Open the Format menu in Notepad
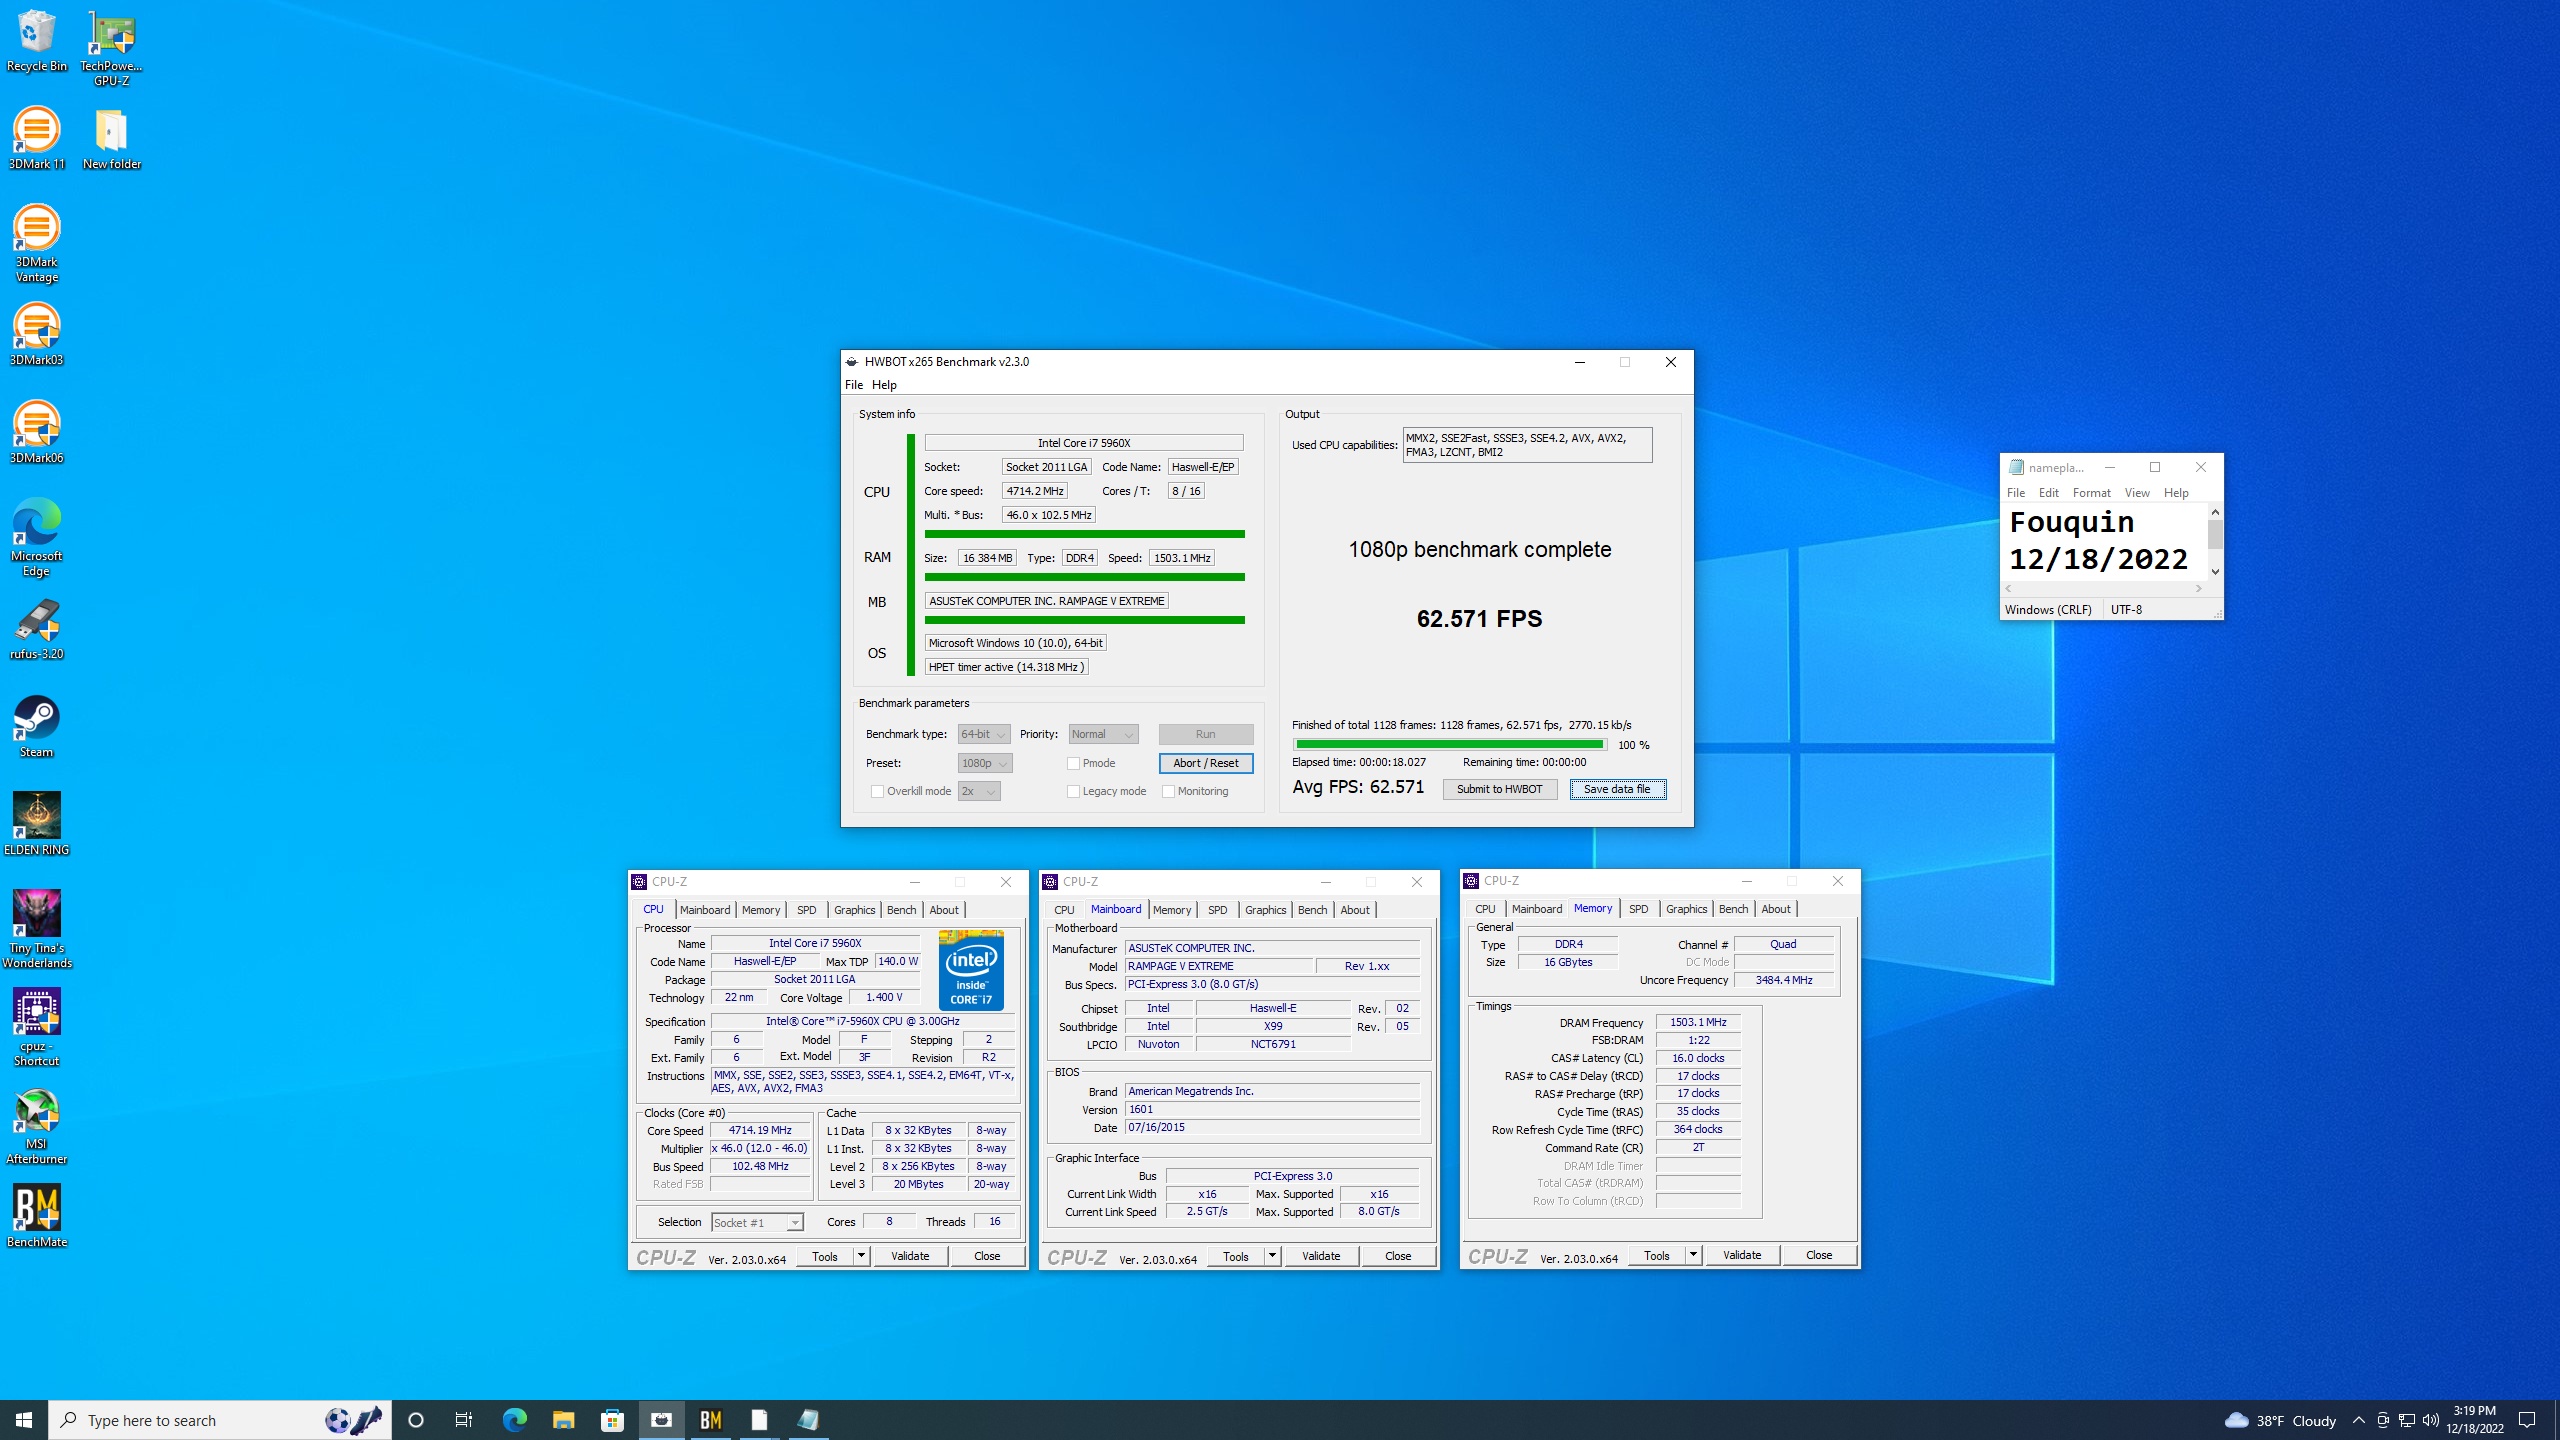Screen dimensions: 2560x1440 [x=2091, y=493]
